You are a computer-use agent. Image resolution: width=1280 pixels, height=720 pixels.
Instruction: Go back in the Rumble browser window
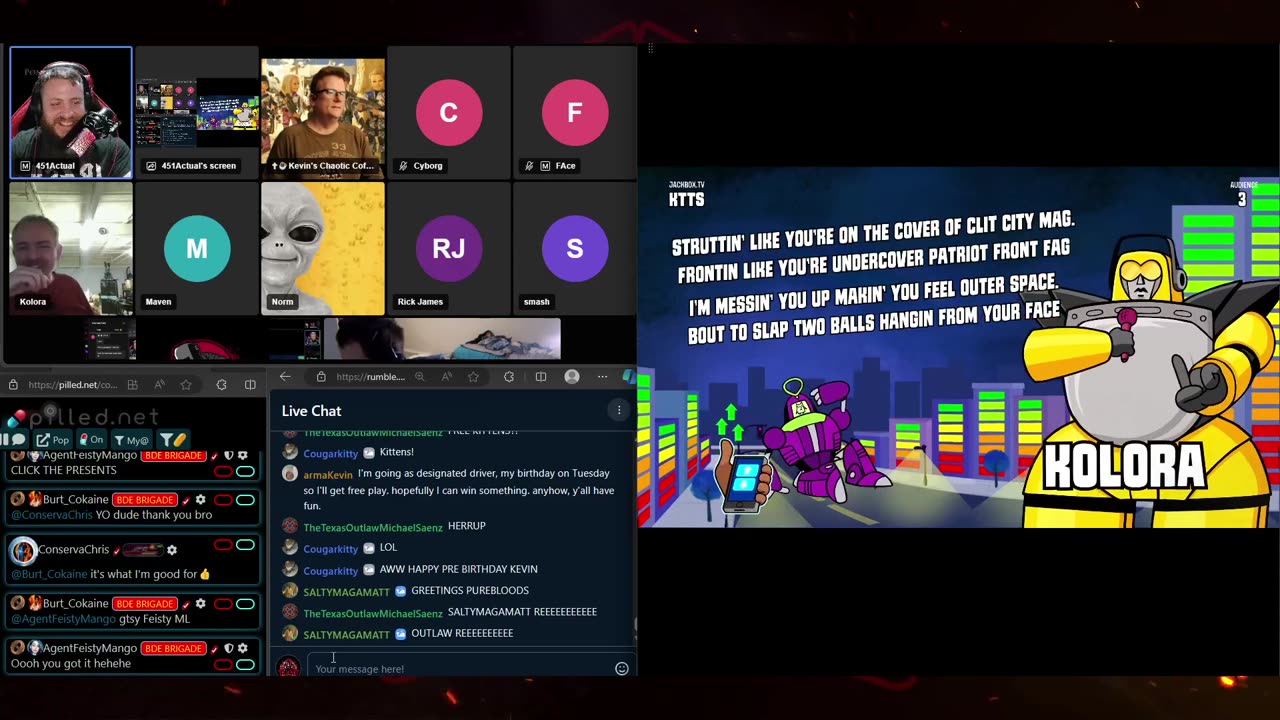click(285, 377)
